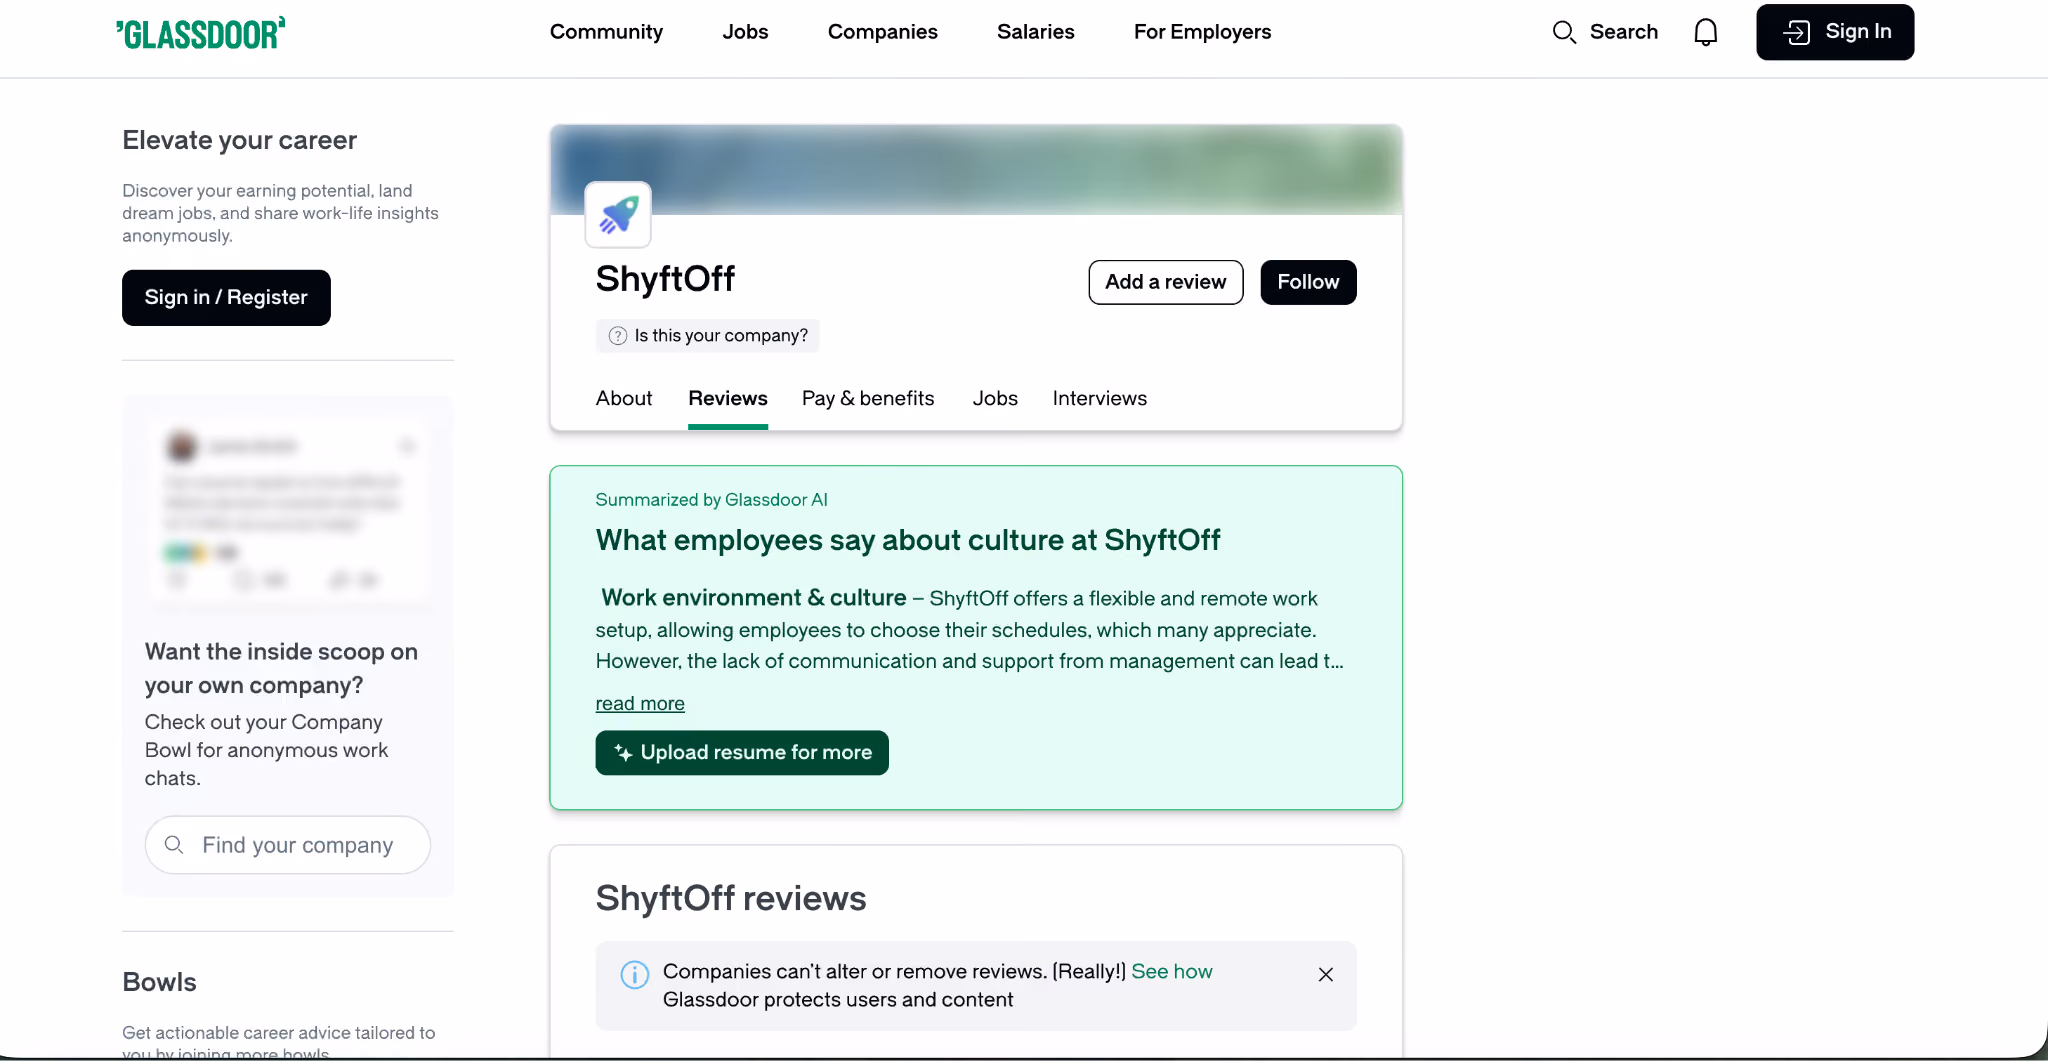Select the Reviews tab
2048x1061 pixels.
pyautogui.click(x=728, y=398)
